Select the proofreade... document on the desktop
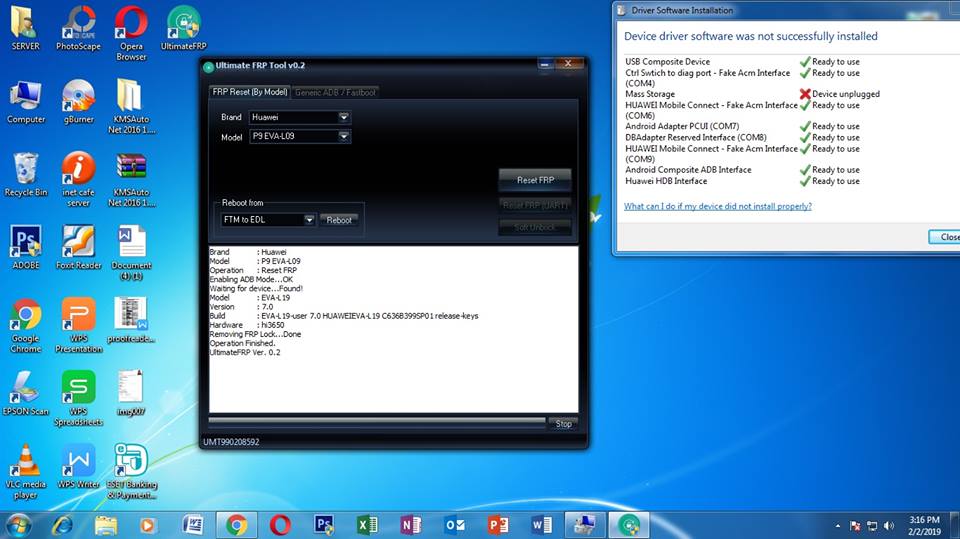 pyautogui.click(x=131, y=320)
